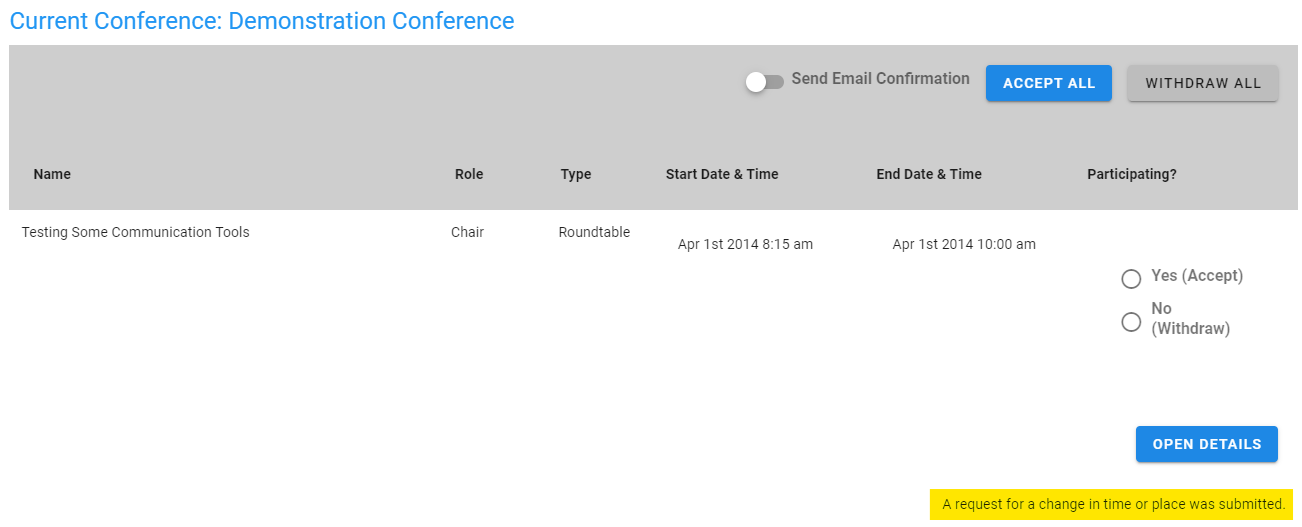
Task: Click the Participating? column header
Action: tap(1132, 174)
